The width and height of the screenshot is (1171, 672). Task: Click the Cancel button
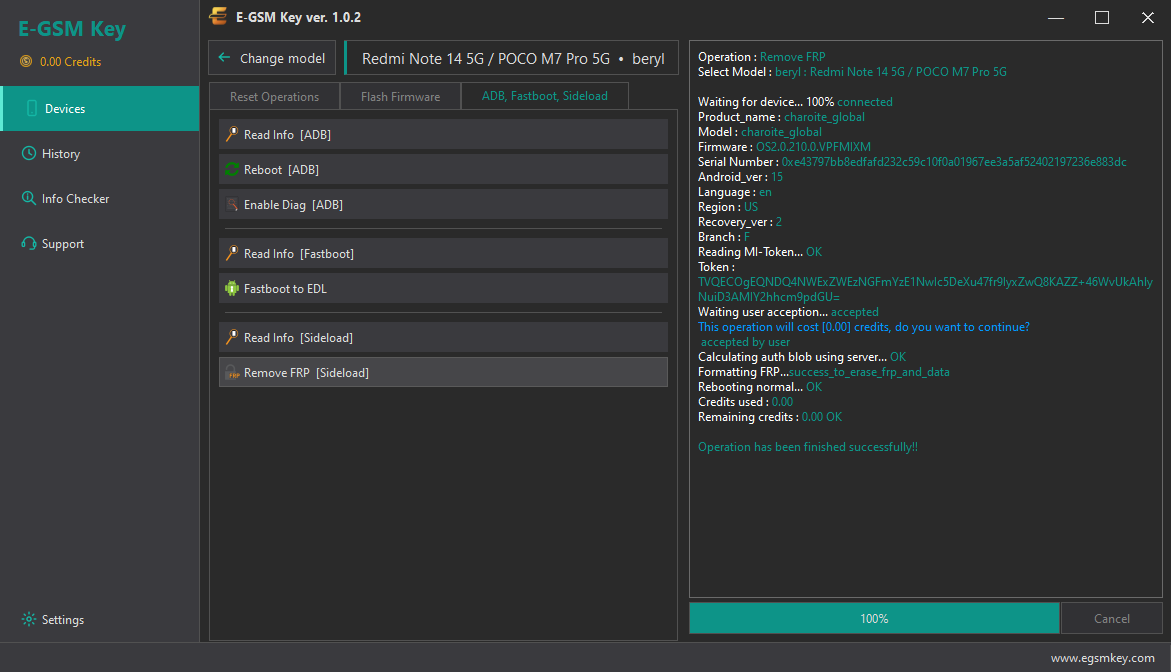[1111, 618]
